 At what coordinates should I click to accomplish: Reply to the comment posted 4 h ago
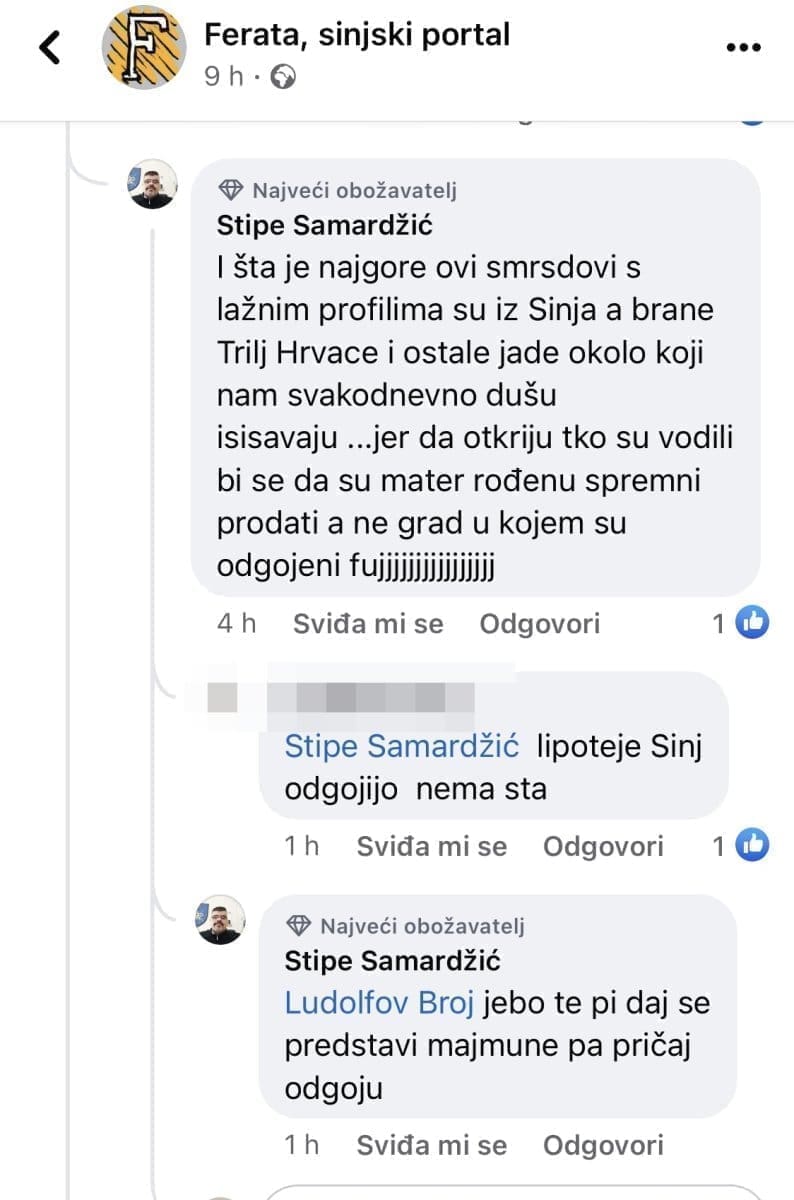[x=540, y=624]
